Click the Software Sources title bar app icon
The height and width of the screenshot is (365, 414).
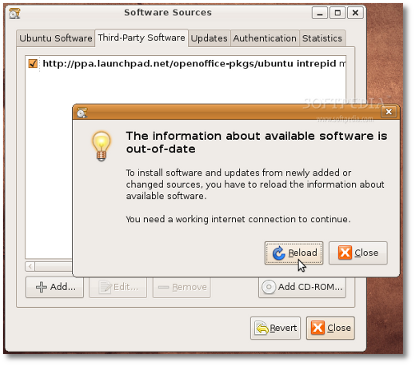pos(15,14)
